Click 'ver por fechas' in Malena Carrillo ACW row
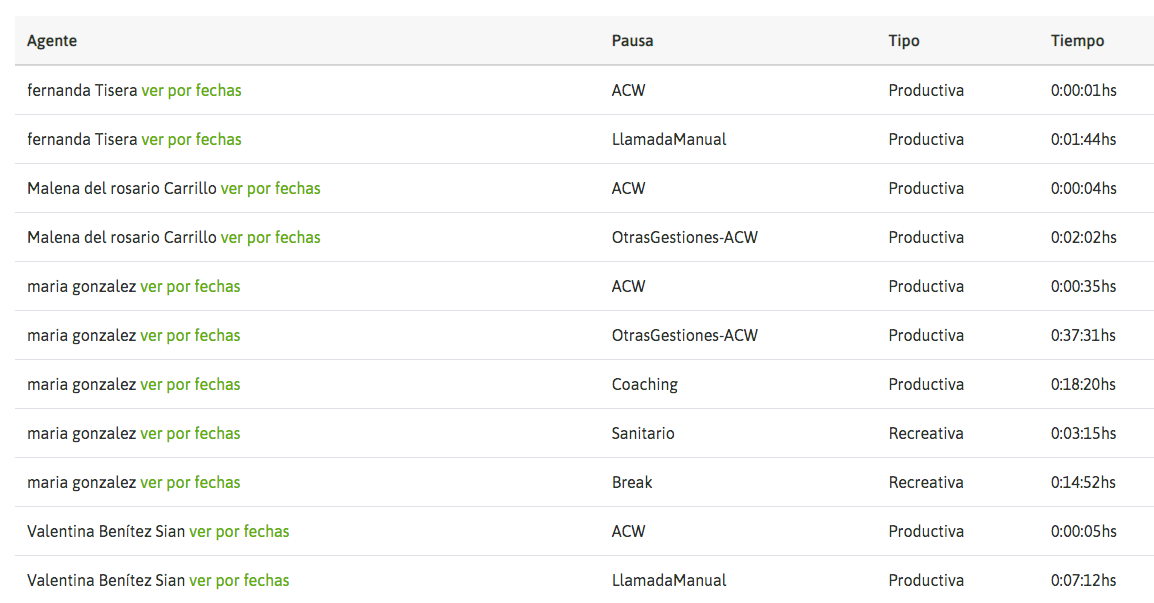Screen dimensions: 1154x603 pos(270,188)
